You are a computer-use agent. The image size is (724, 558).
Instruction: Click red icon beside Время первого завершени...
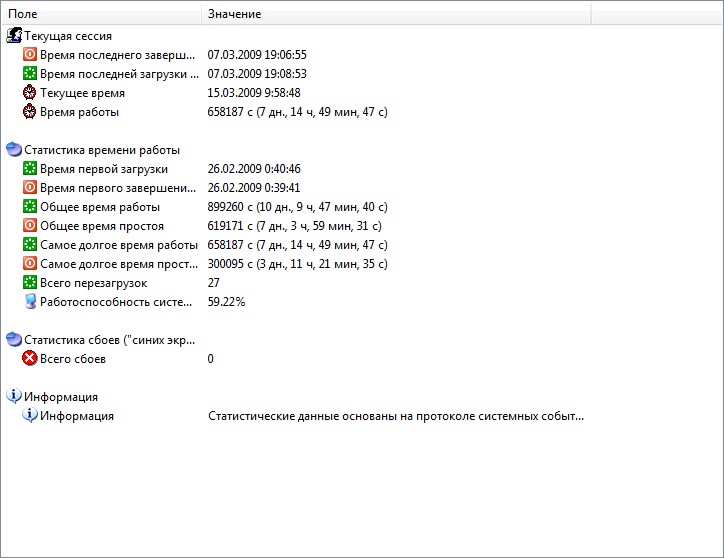pyautogui.click(x=30, y=188)
